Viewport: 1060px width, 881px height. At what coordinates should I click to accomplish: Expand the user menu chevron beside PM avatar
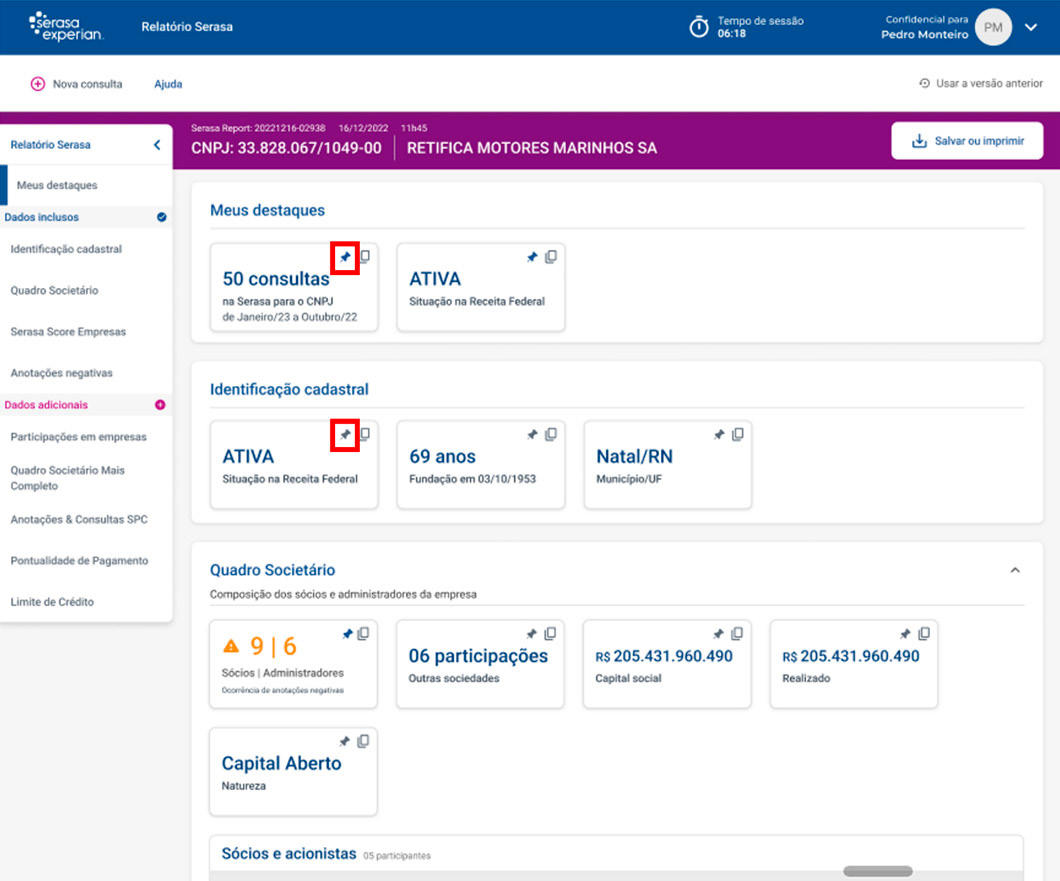coord(1031,27)
